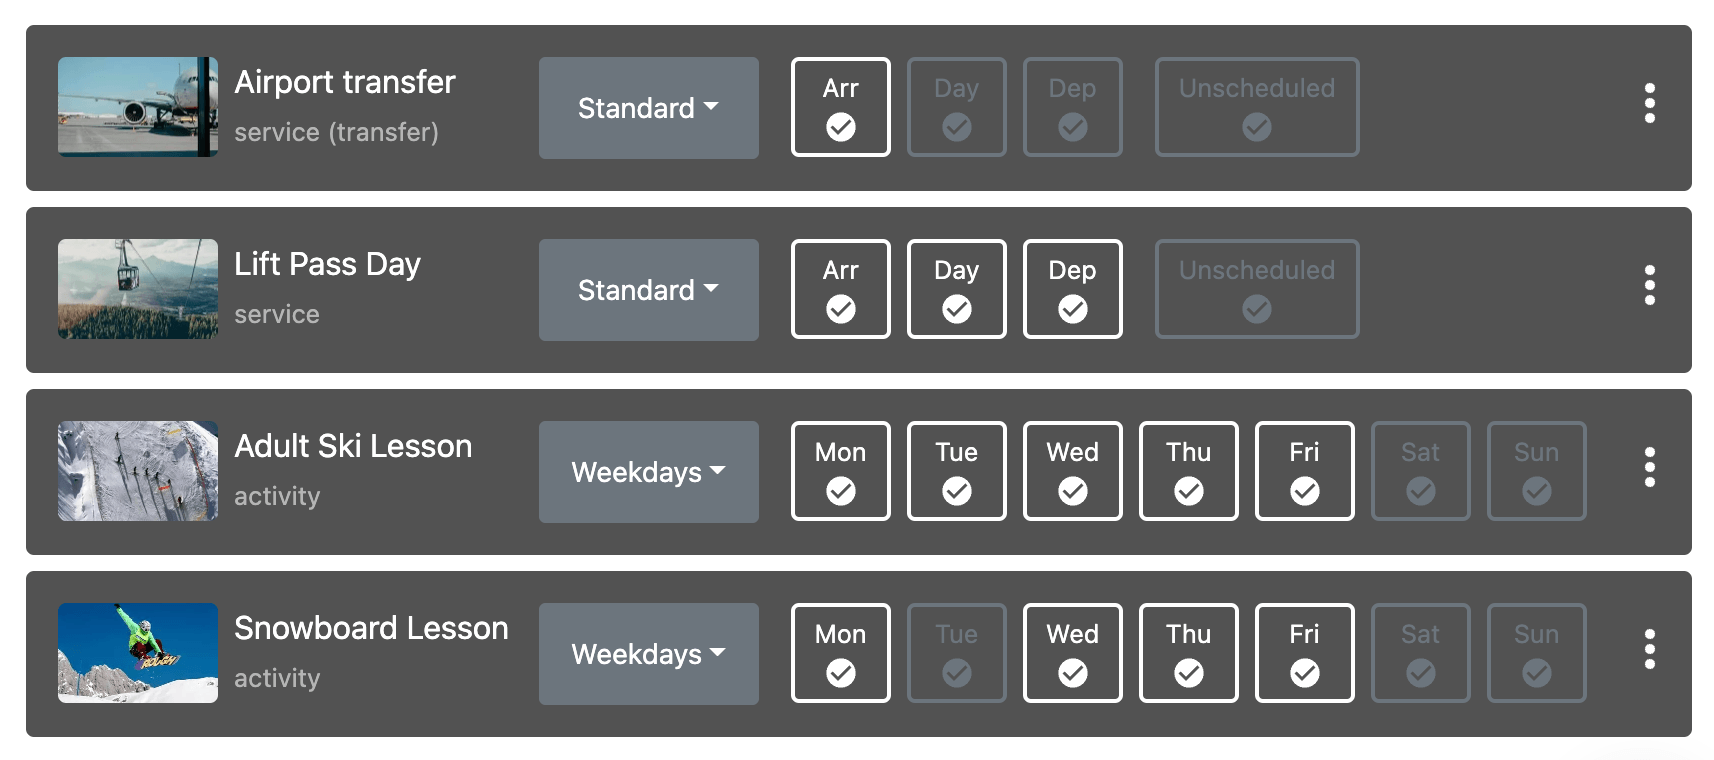1714x760 pixels.
Task: Open the Weekdays dropdown for Adult Ski Lesson
Action: pyautogui.click(x=649, y=472)
